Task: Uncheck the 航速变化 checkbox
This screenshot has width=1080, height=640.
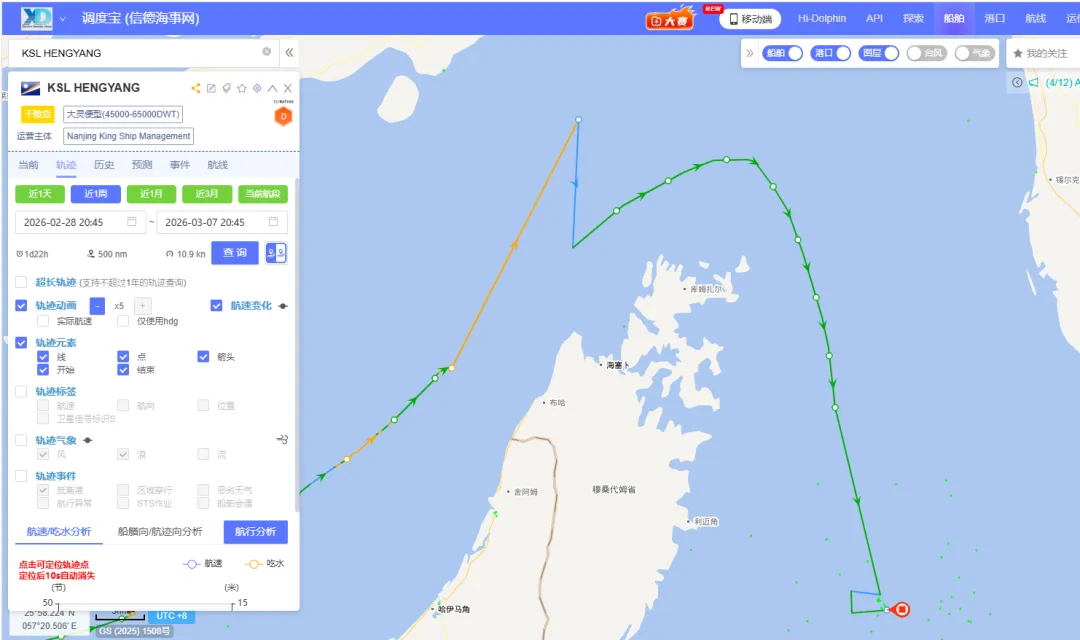Action: 216,305
